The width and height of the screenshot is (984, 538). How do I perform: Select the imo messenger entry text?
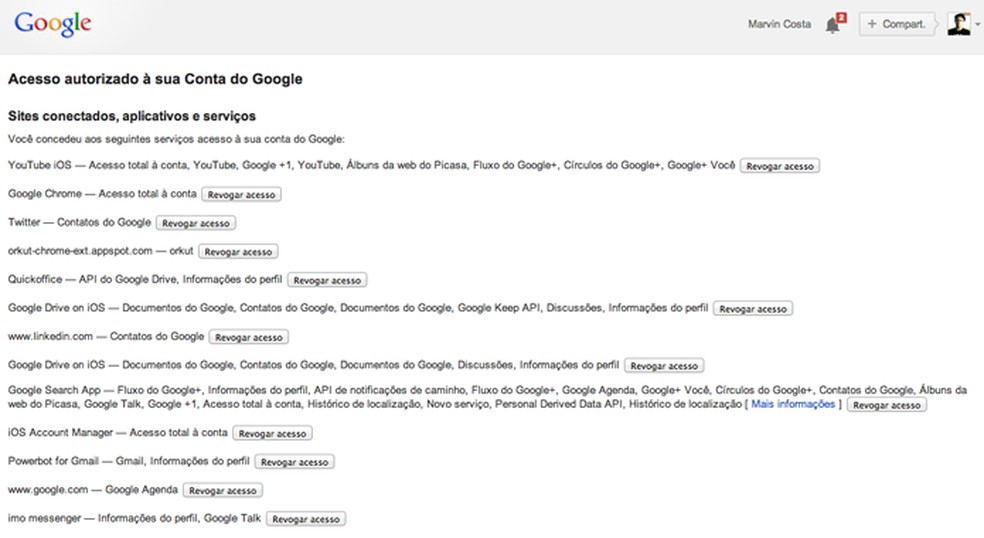tap(134, 518)
